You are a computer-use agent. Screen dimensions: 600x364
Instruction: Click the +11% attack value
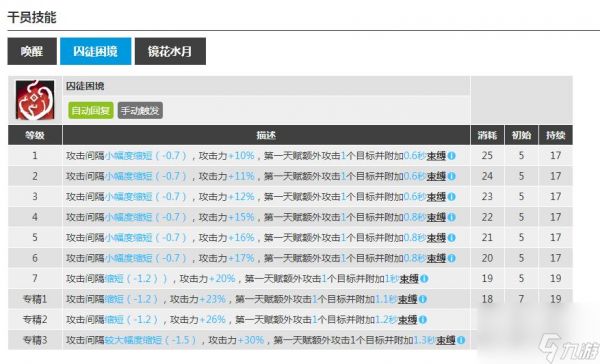pos(241,176)
